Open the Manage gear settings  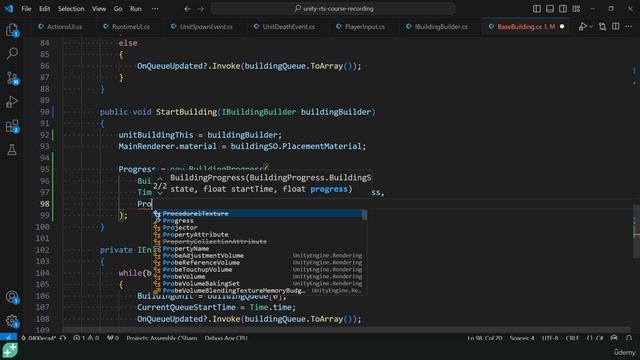(12, 321)
